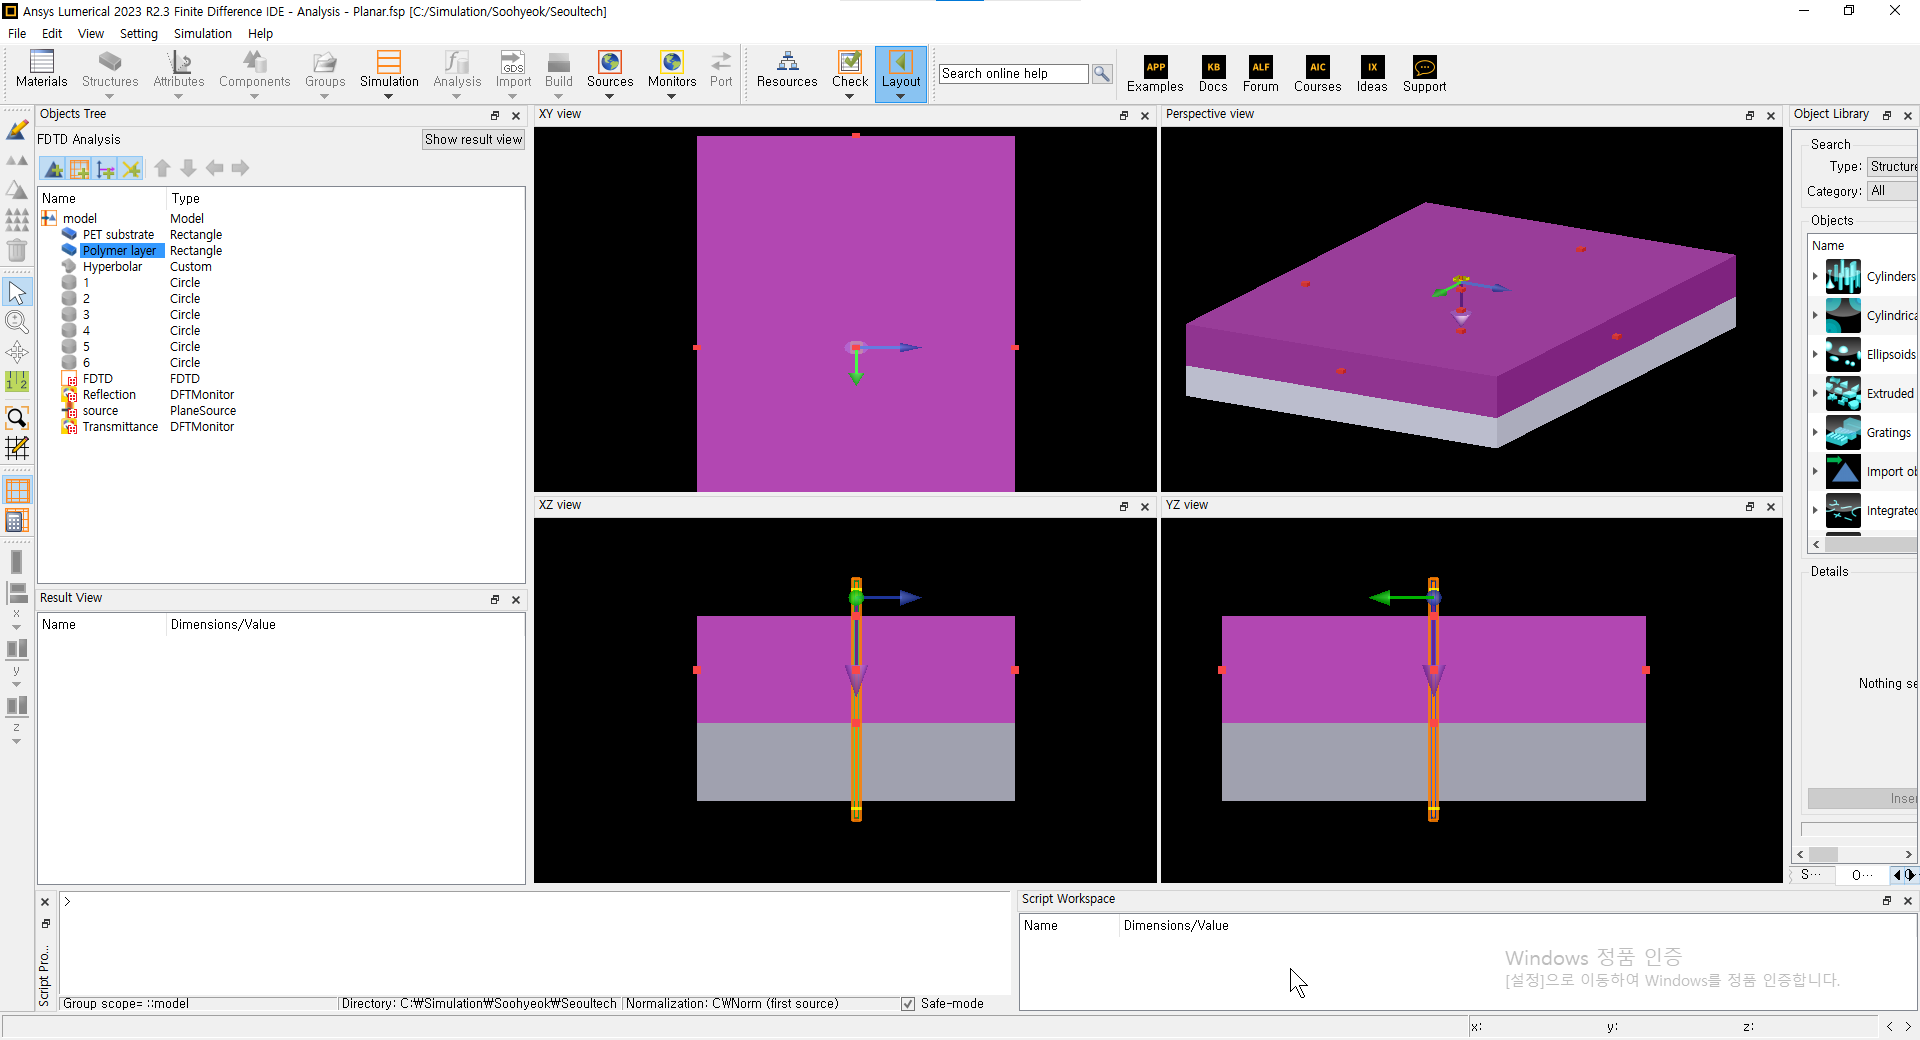Expand the Cylinders library category
The height and width of the screenshot is (1040, 1920).
point(1815,277)
